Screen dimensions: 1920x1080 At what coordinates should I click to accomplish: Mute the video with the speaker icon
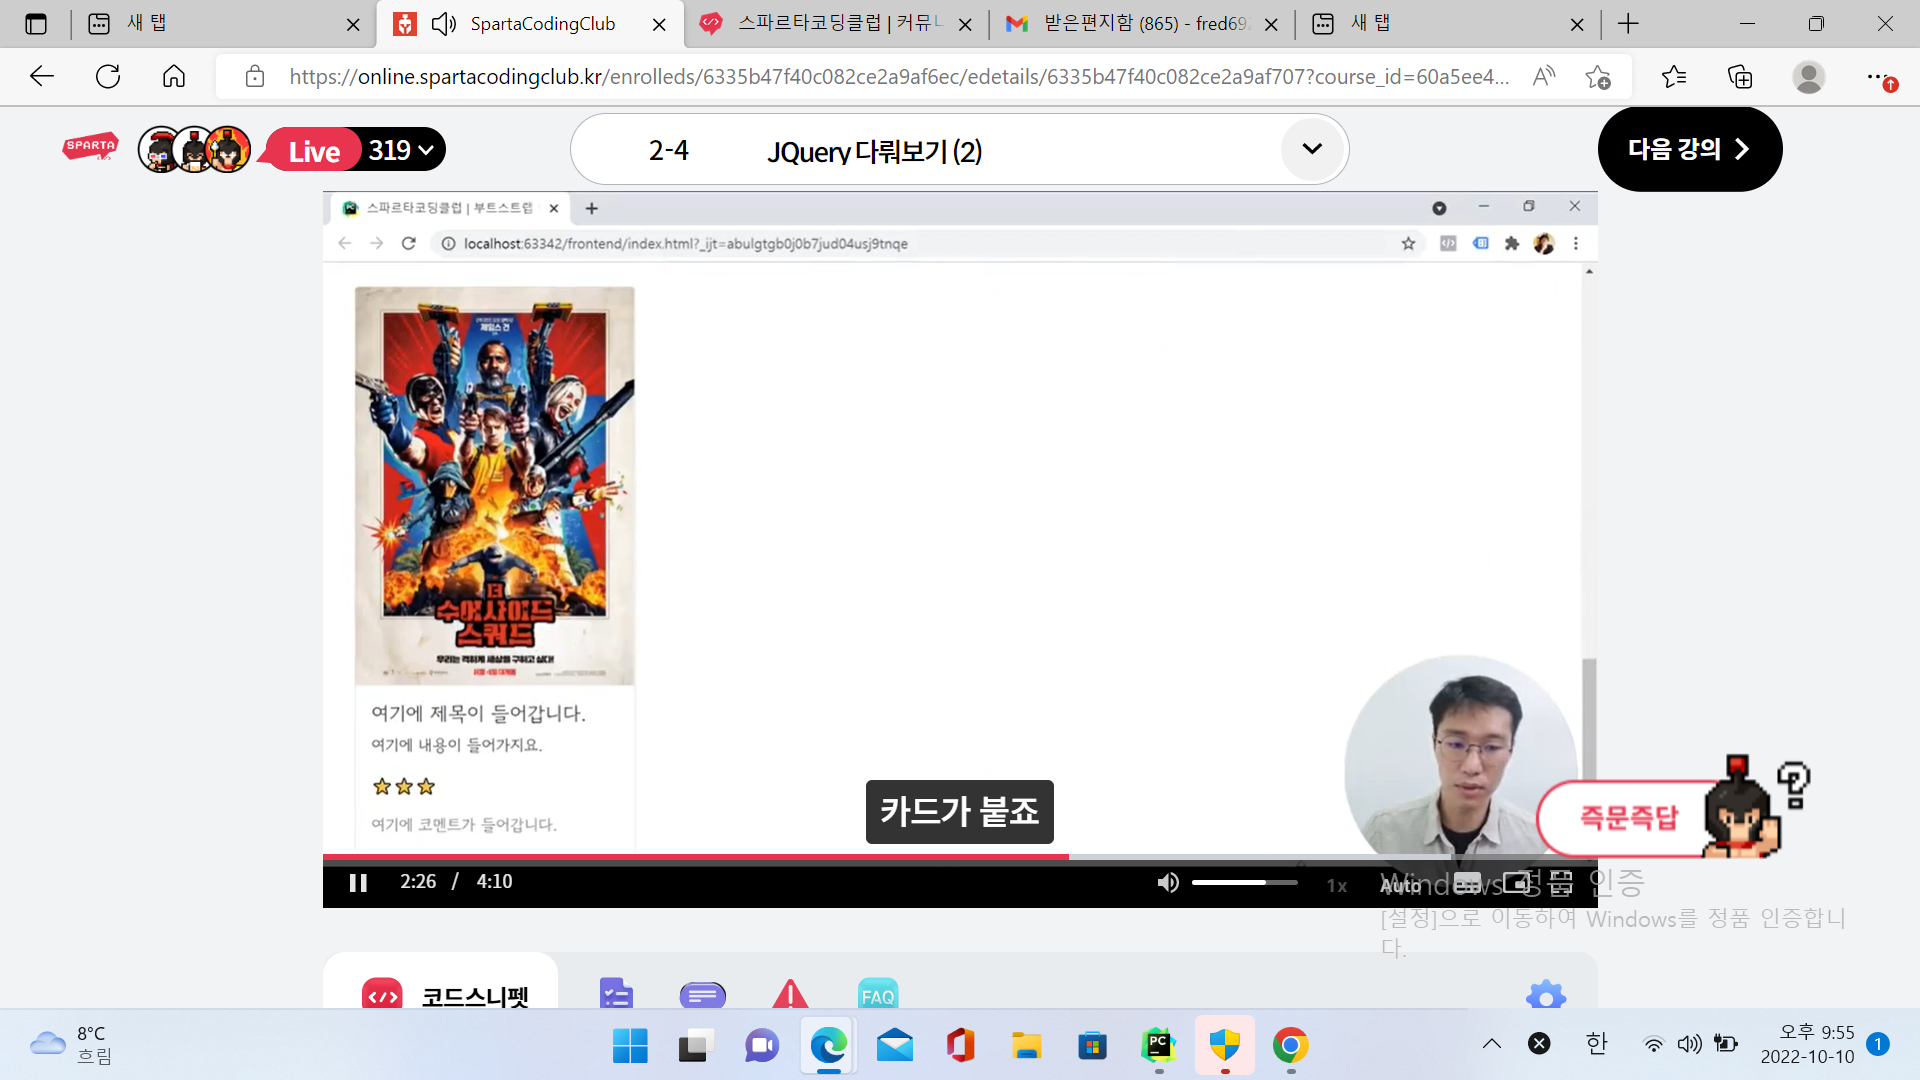pyautogui.click(x=1168, y=882)
